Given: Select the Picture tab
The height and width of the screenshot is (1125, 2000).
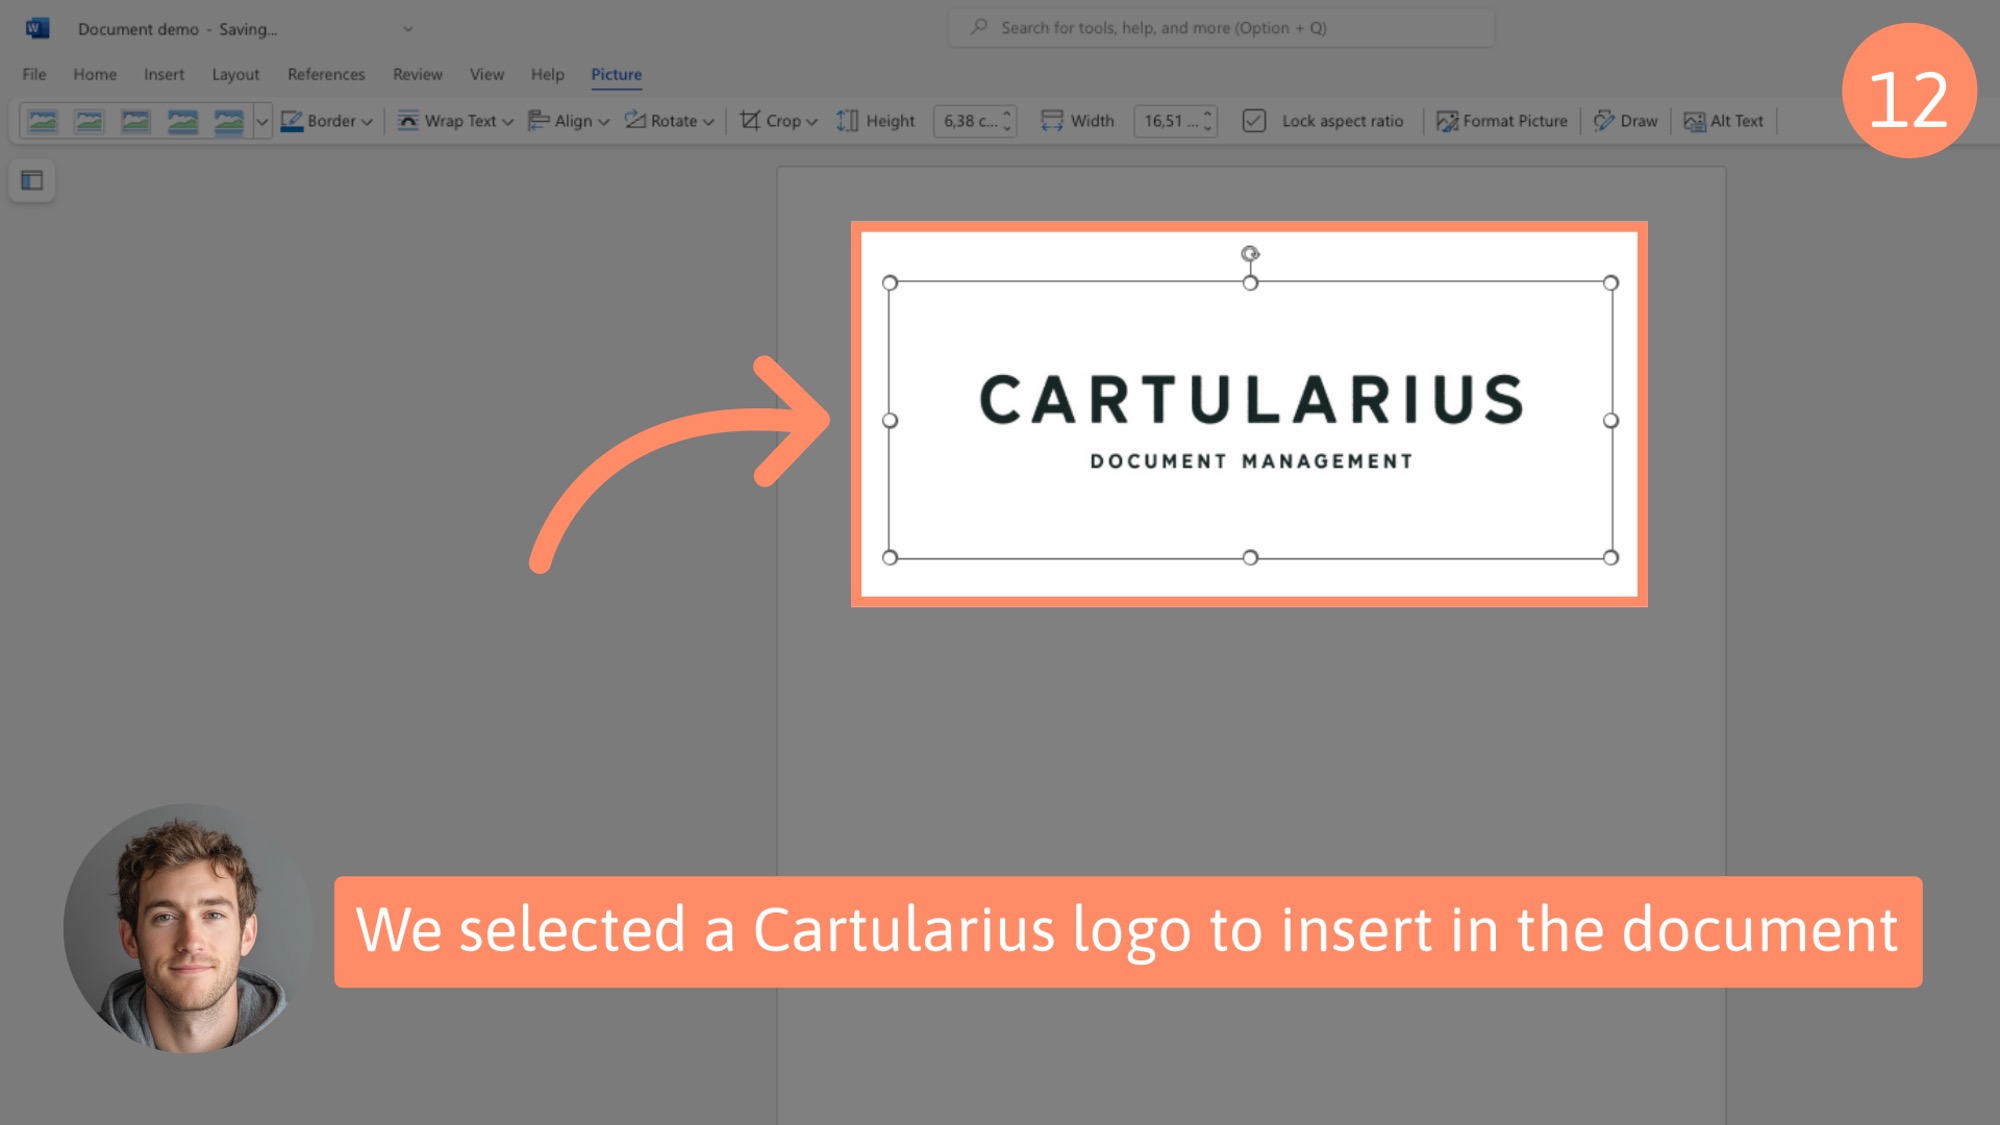Looking at the screenshot, I should tap(616, 74).
